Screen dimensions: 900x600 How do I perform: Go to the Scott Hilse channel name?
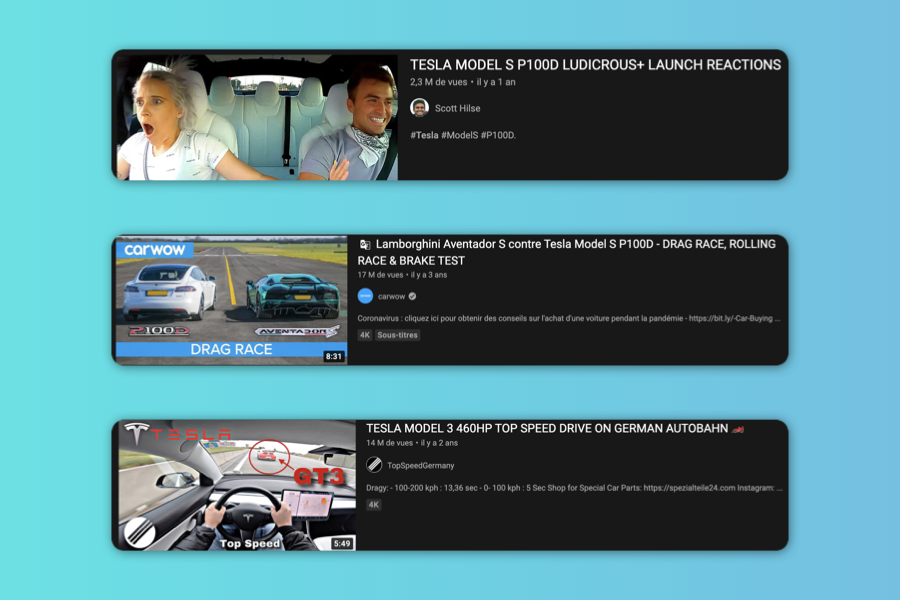point(458,108)
